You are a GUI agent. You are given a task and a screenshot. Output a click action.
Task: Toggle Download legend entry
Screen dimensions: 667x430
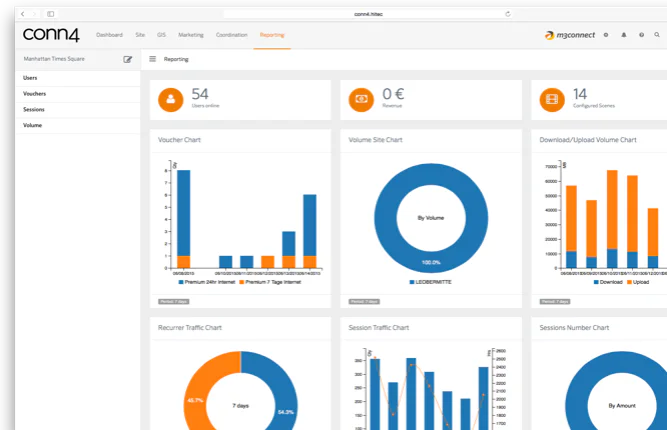pyautogui.click(x=608, y=282)
